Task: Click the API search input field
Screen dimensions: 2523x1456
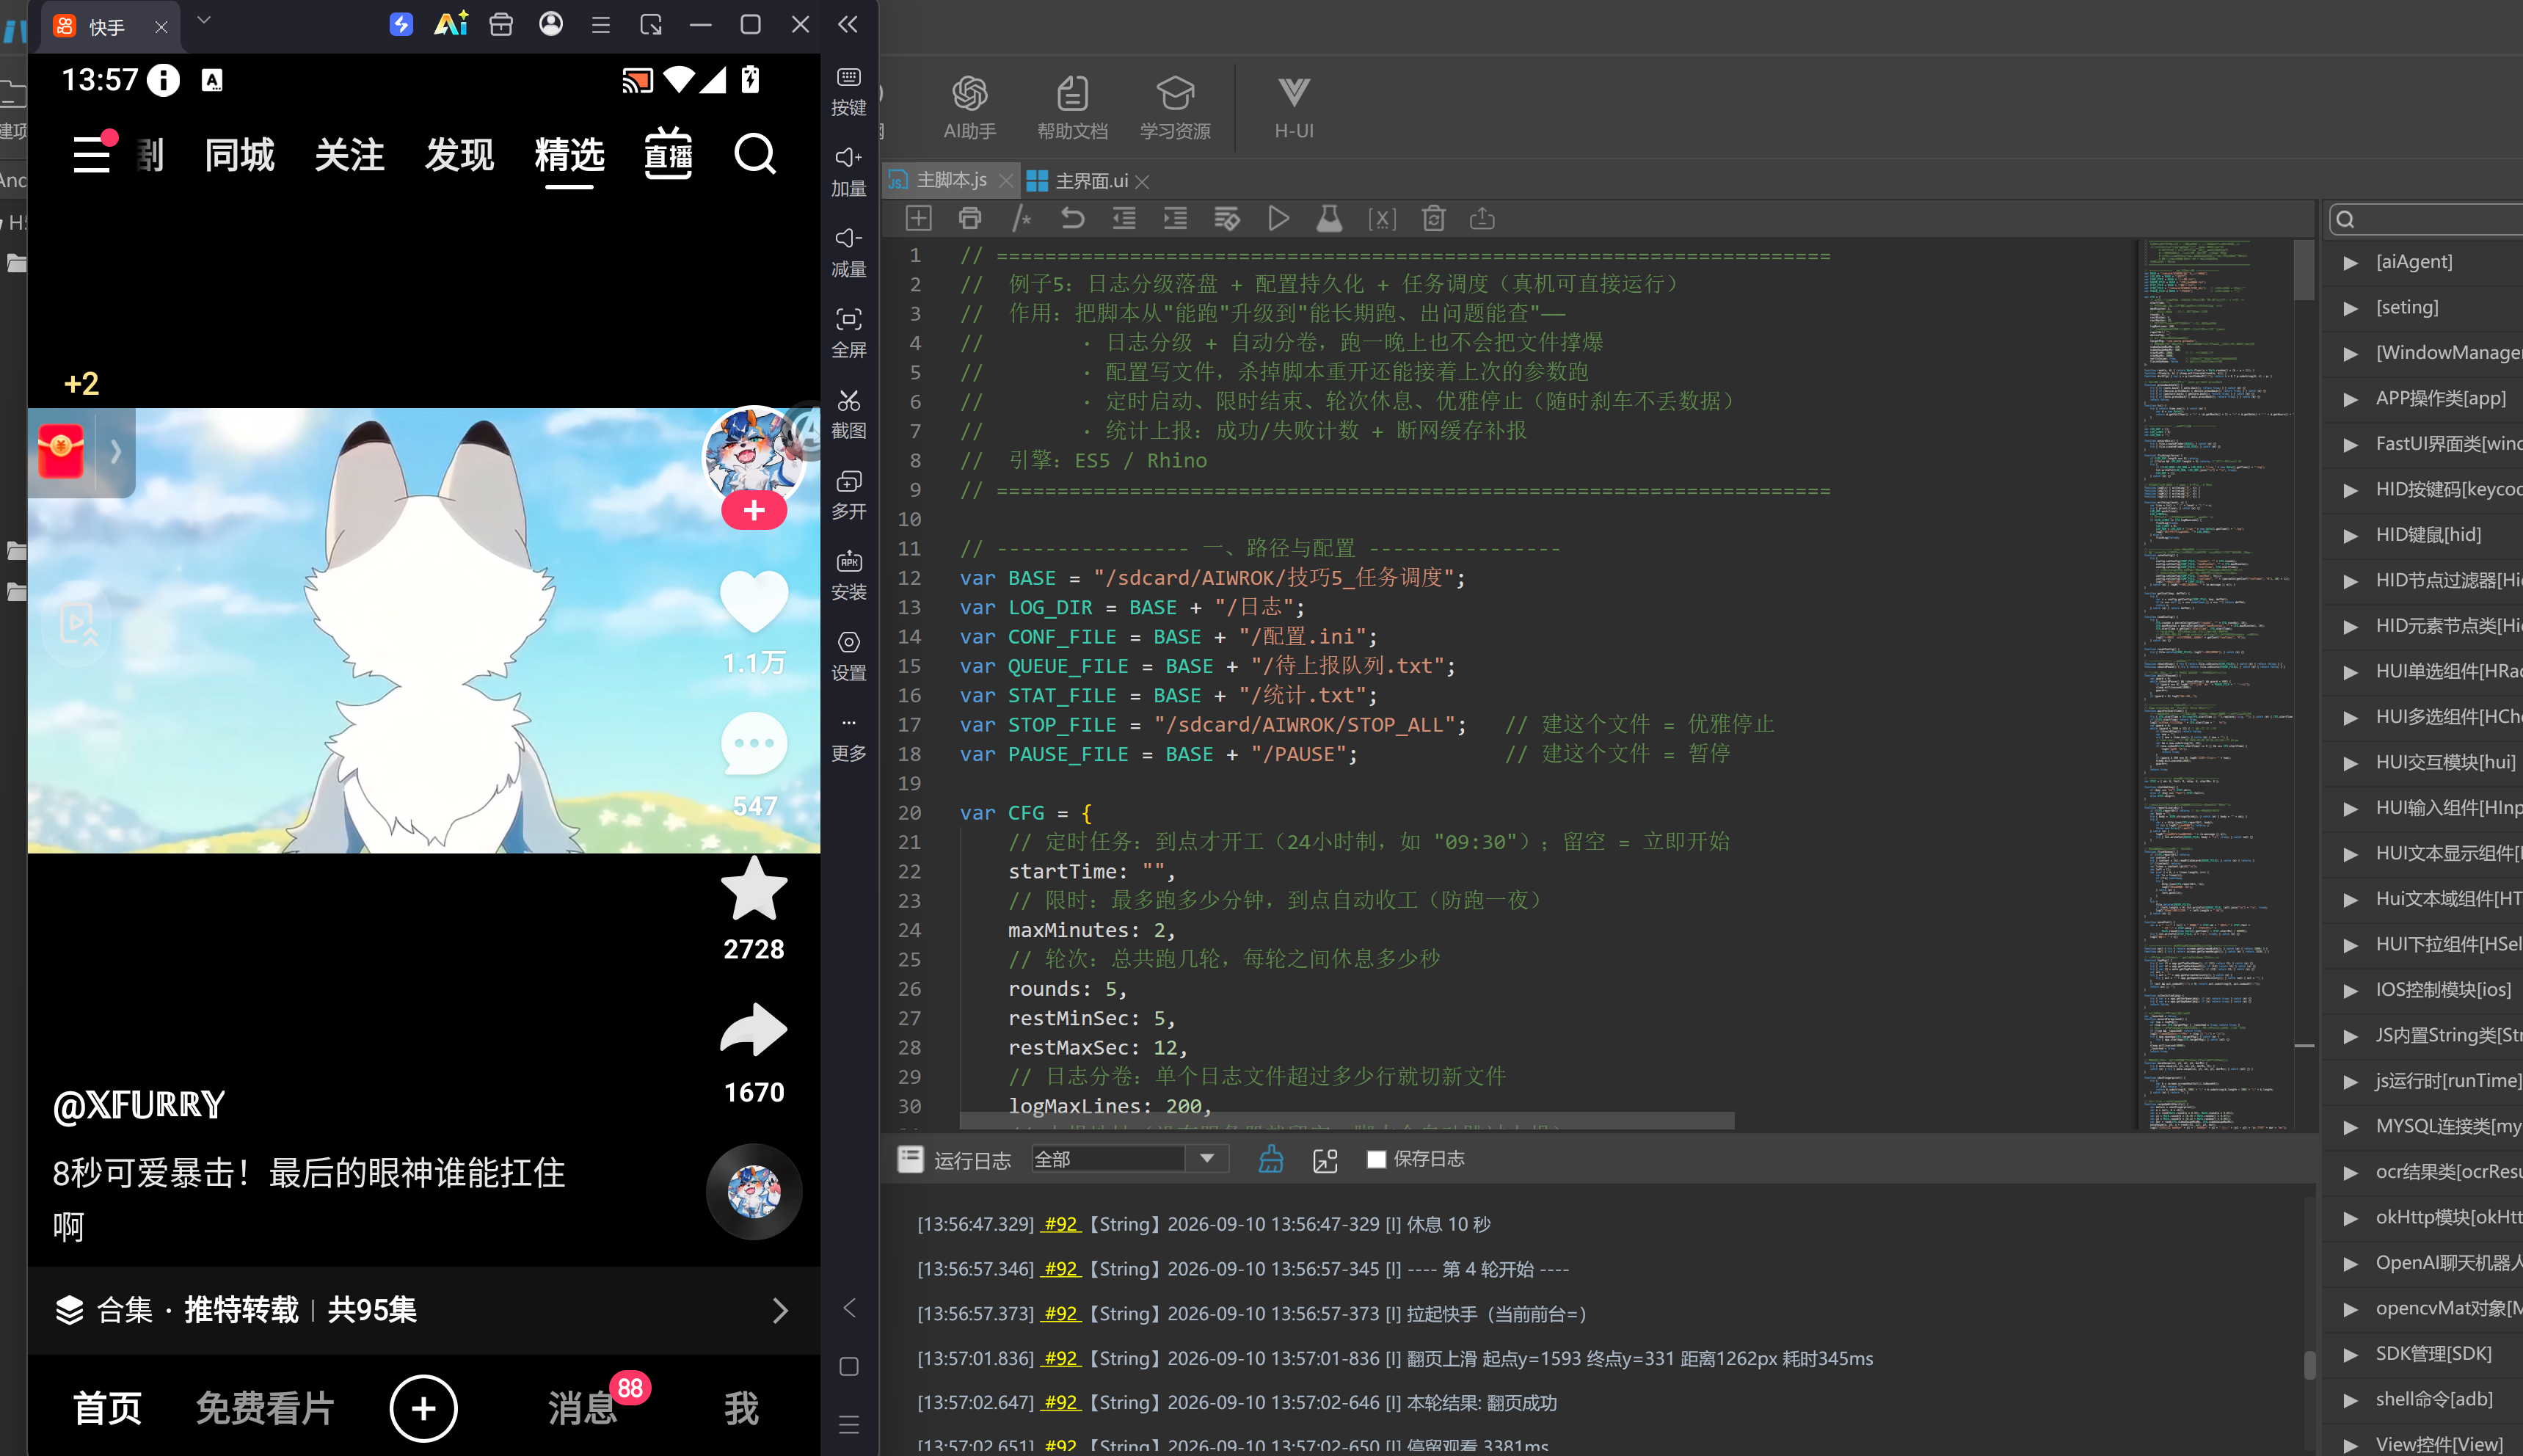Action: (x=2430, y=219)
